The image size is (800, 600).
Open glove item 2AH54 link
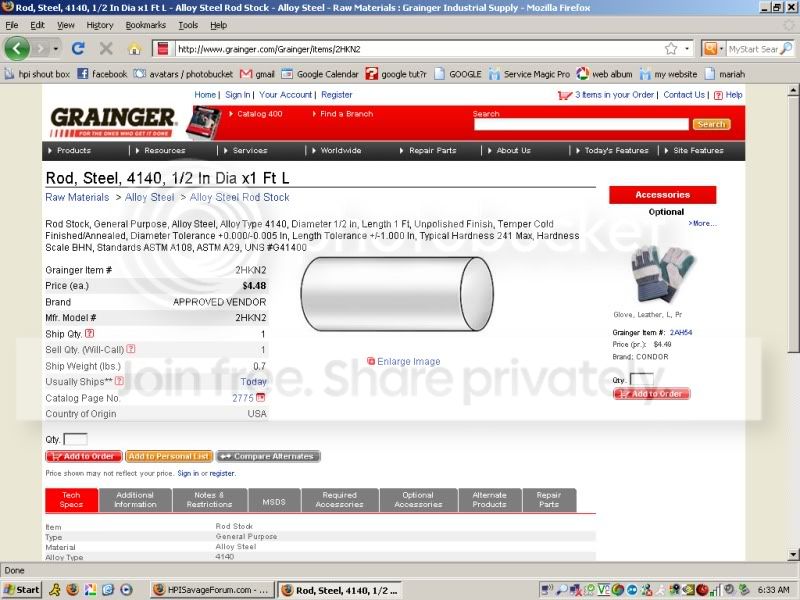(681, 332)
